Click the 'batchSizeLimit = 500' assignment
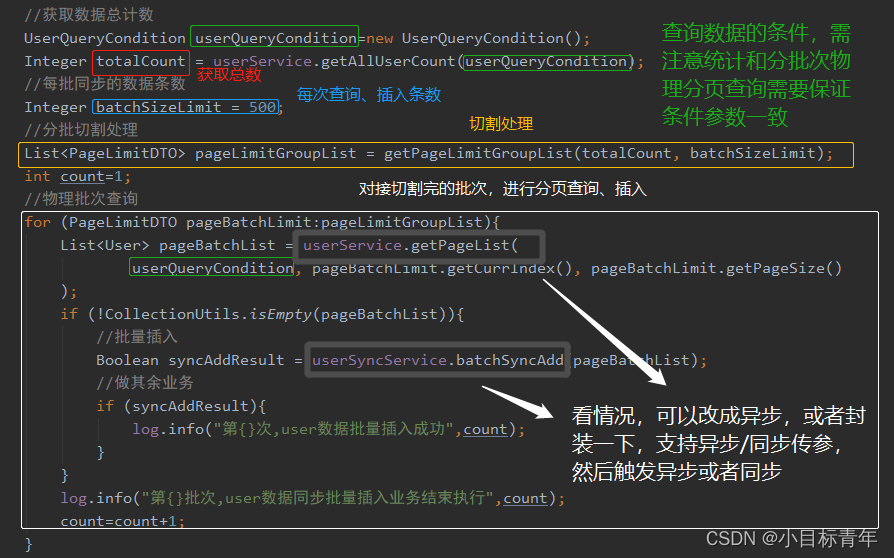Image resolution: width=894 pixels, height=558 pixels. click(186, 107)
